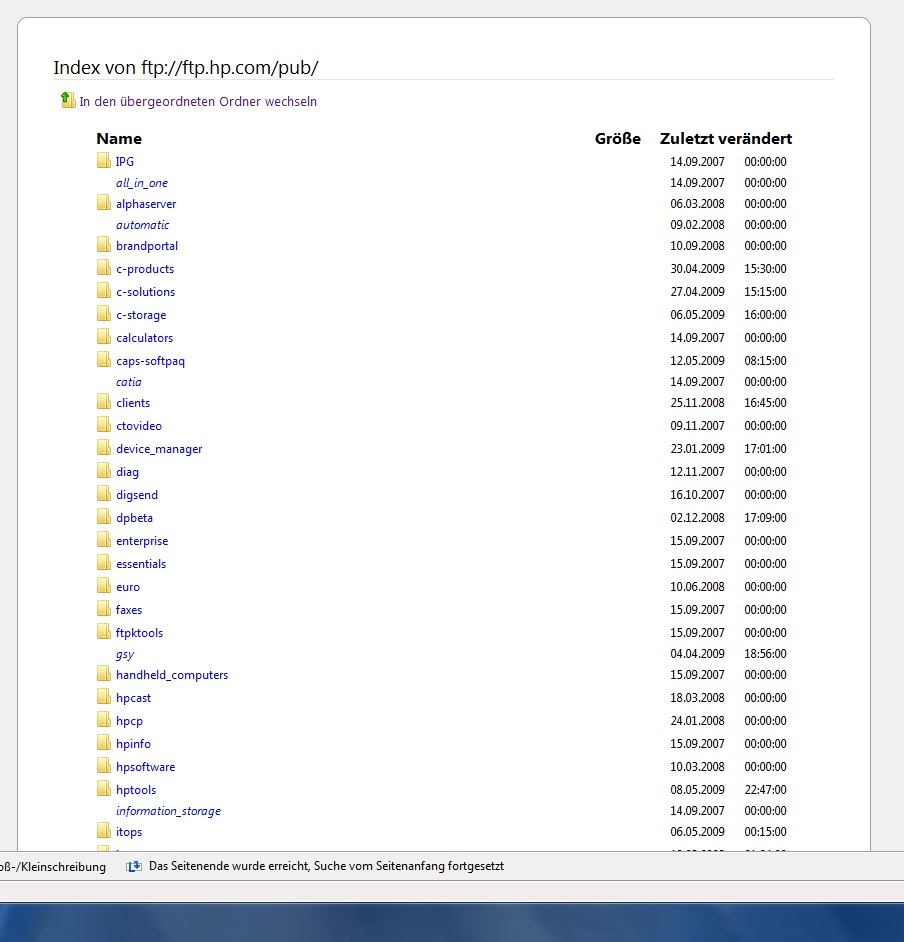Click the folder icon next to brandportal

pyautogui.click(x=104, y=245)
